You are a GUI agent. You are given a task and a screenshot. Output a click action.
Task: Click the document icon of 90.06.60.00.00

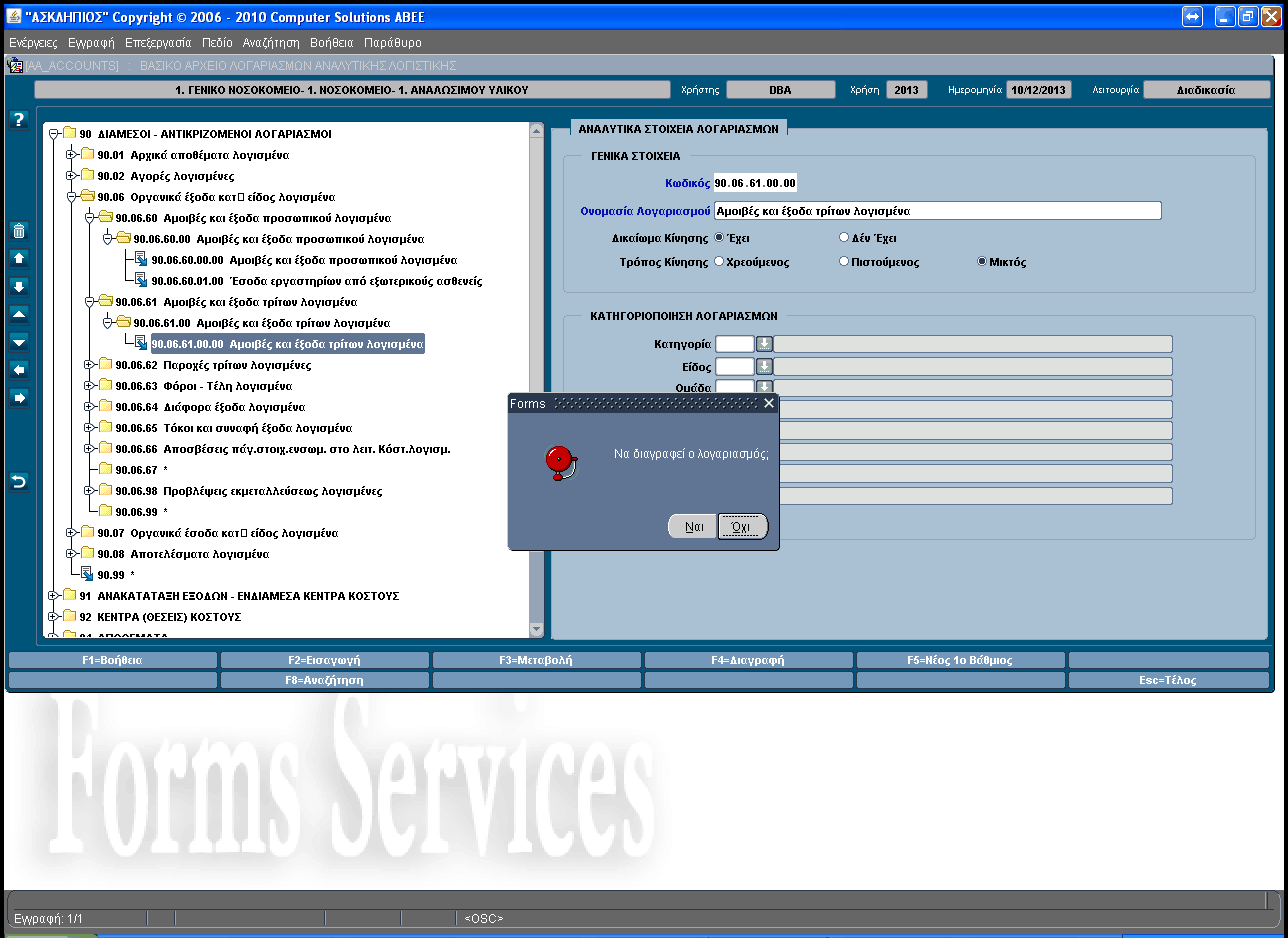click(x=141, y=260)
